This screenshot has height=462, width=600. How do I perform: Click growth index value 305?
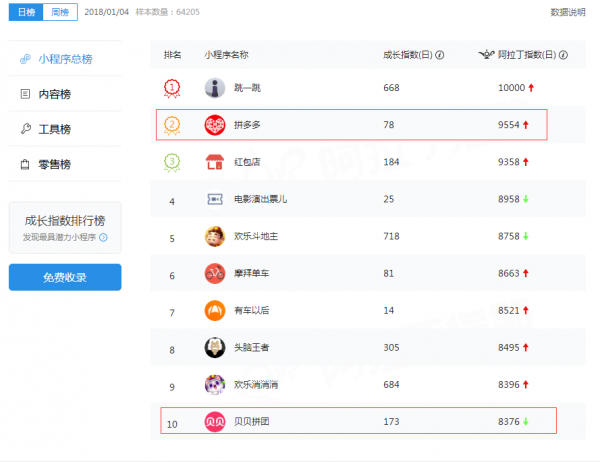(391, 348)
